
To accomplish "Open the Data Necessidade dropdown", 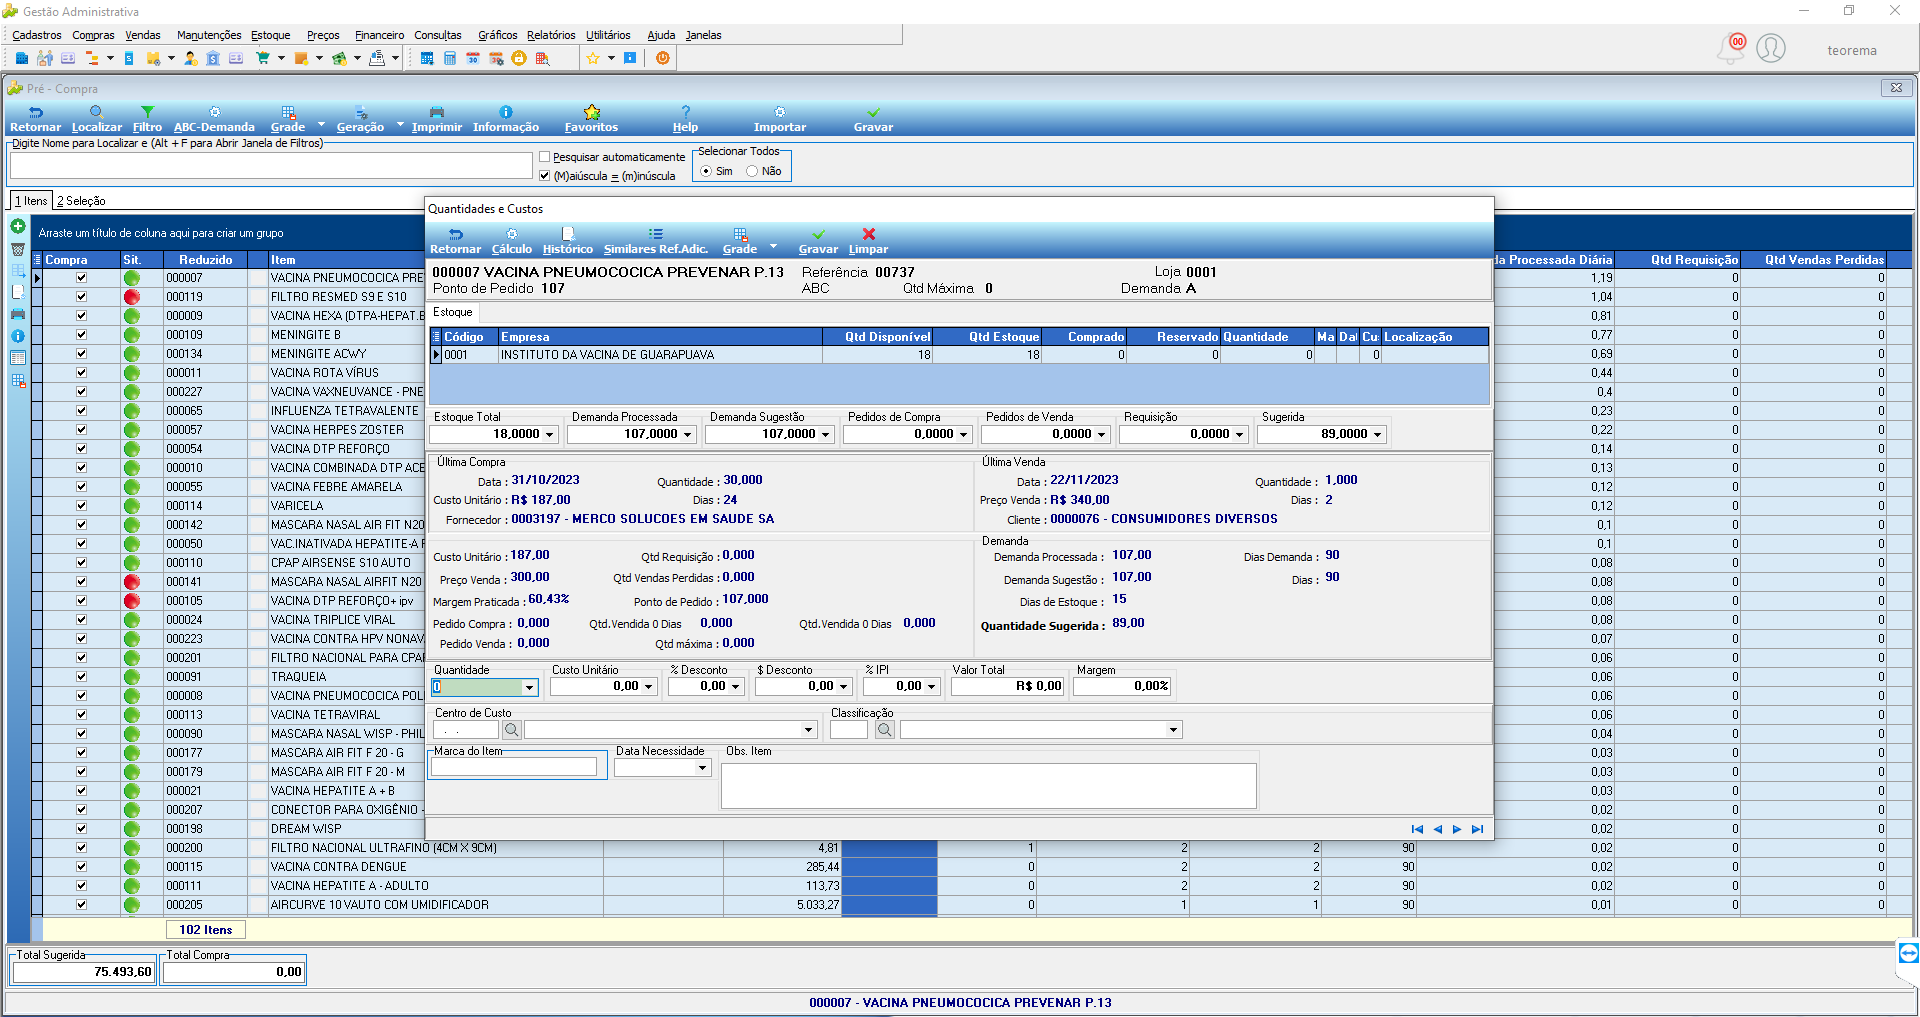I will [702, 769].
